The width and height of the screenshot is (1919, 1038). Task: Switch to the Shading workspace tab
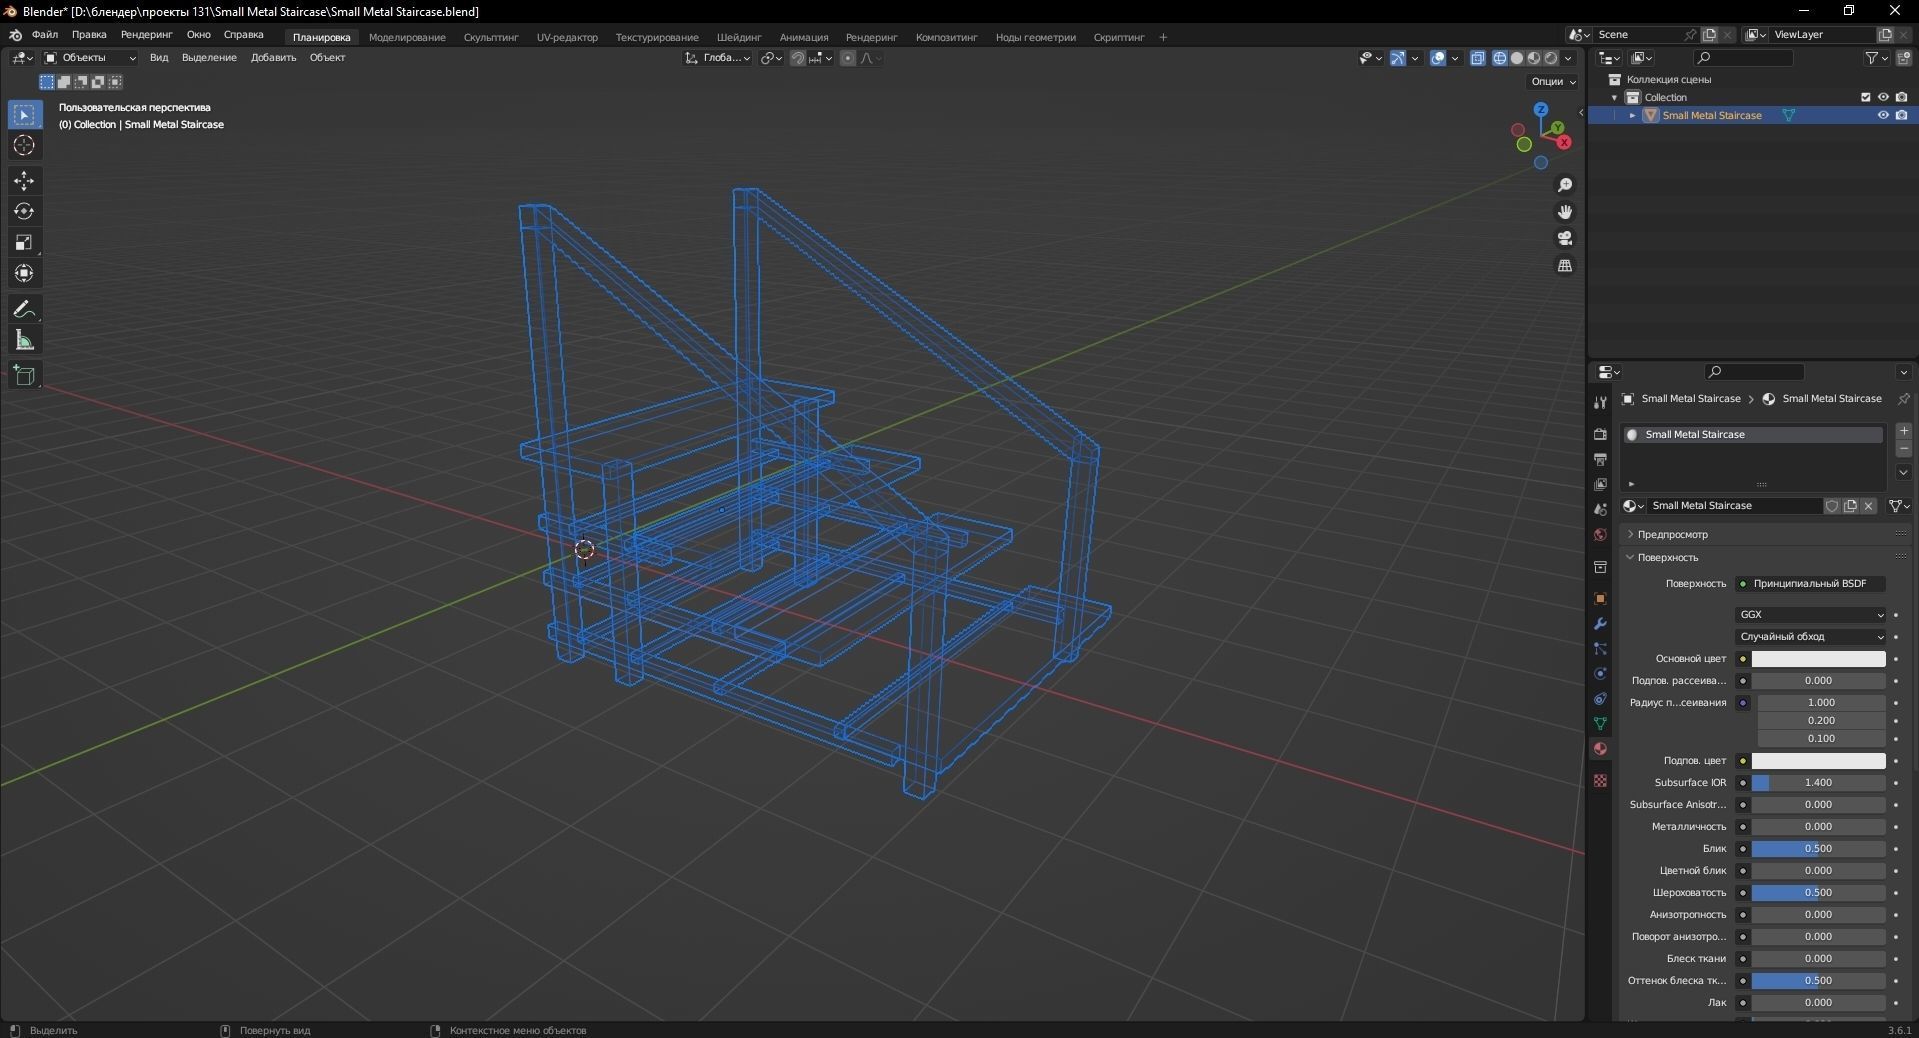point(739,37)
